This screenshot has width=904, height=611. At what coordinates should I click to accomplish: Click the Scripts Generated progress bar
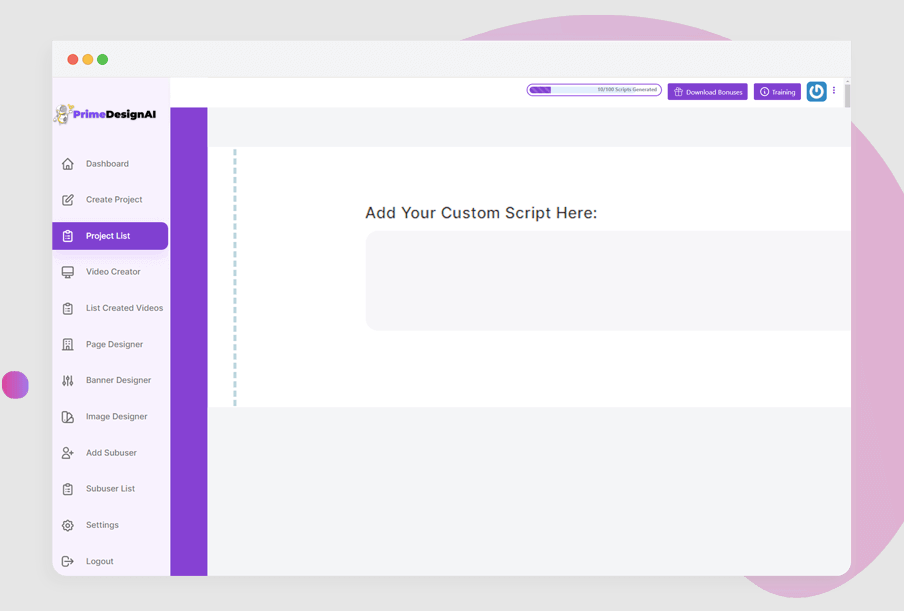point(594,89)
